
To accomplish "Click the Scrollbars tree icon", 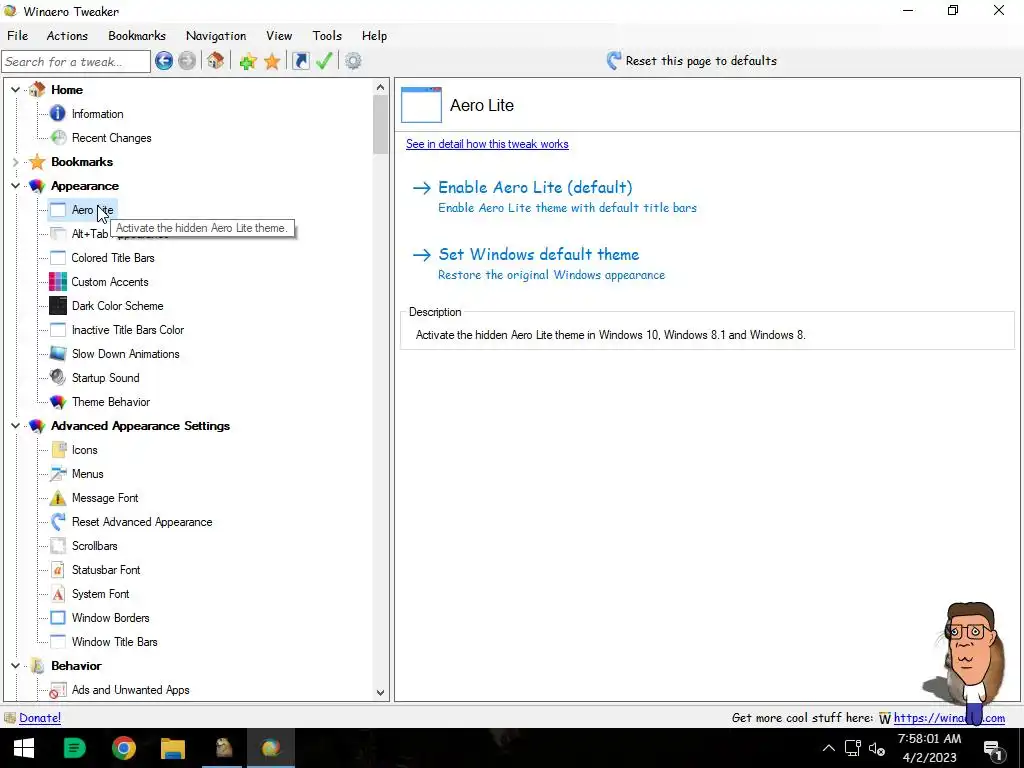I will 57,546.
